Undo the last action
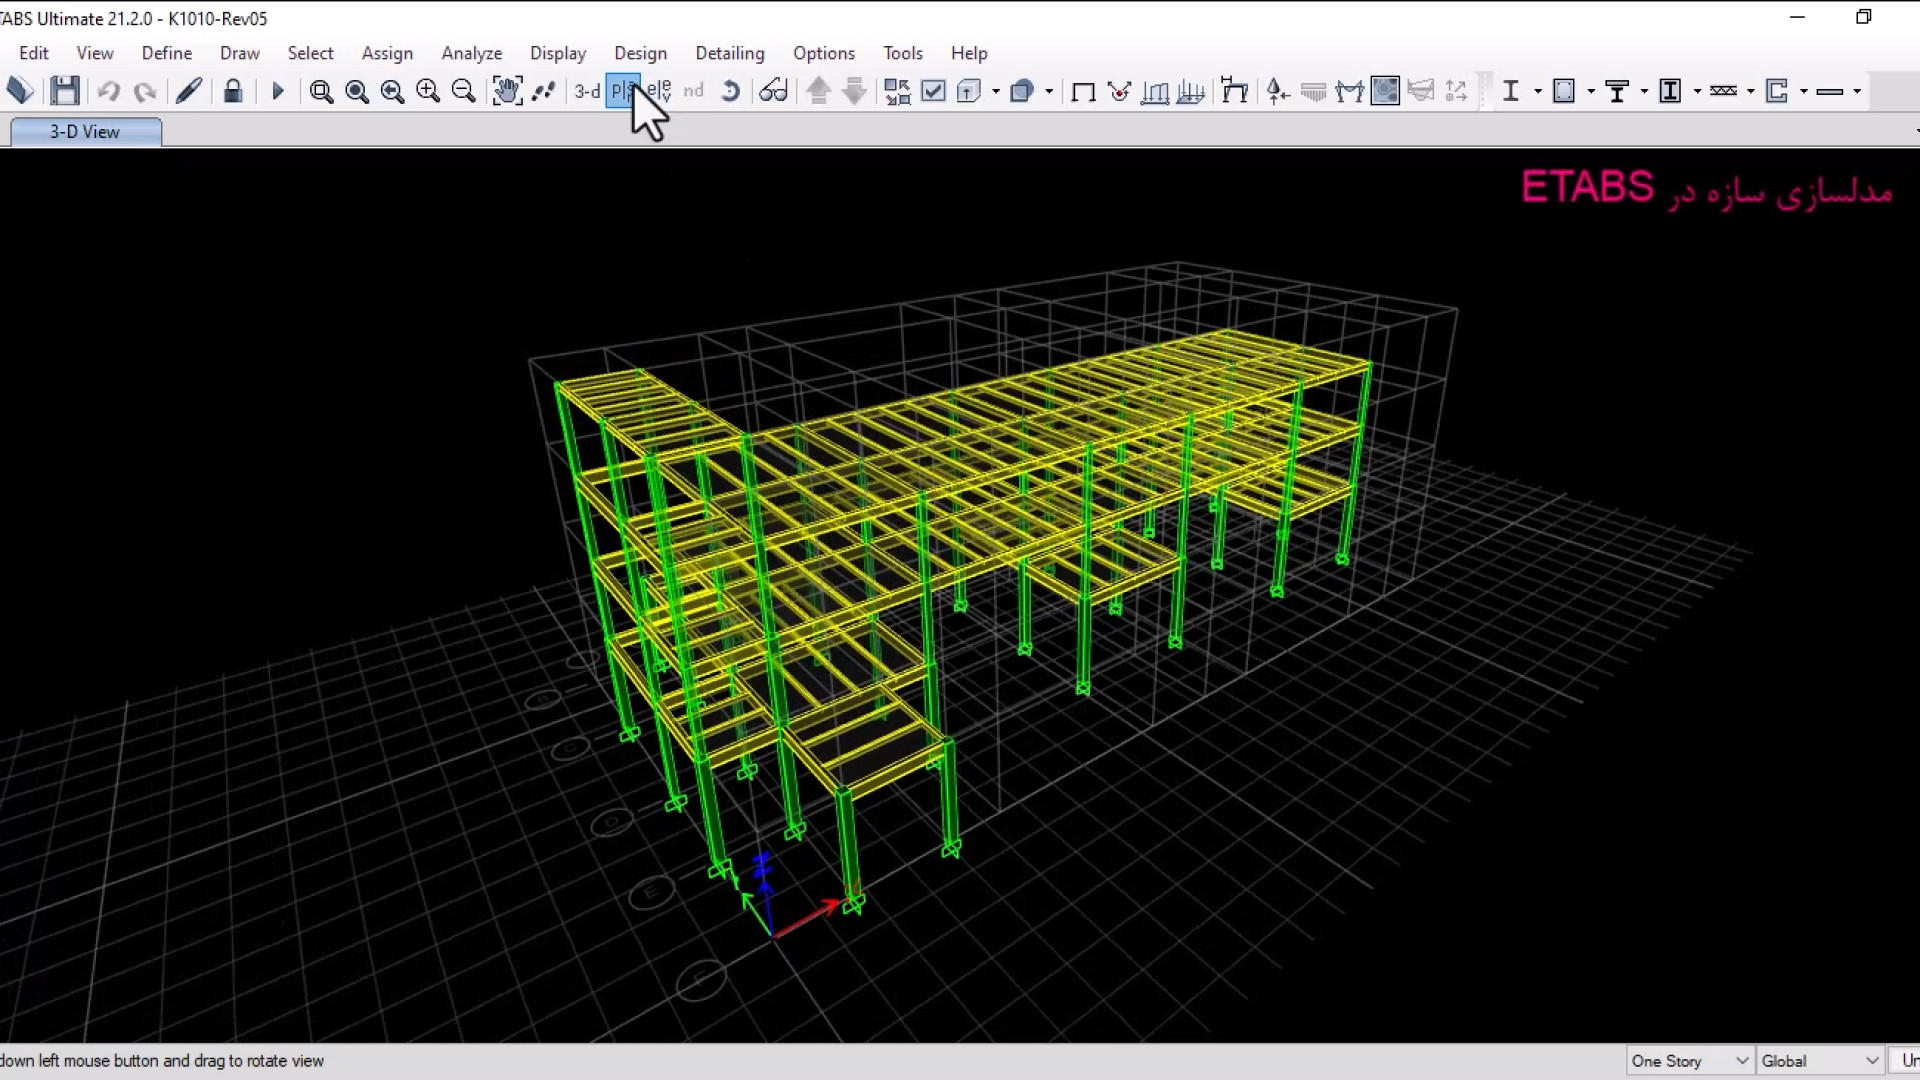 (109, 92)
